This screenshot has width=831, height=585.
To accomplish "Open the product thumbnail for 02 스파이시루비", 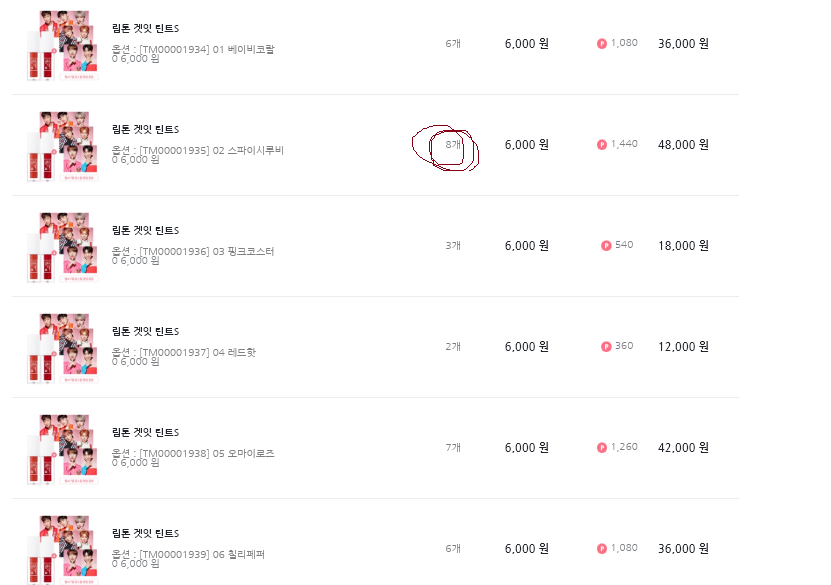I will 61,146.
